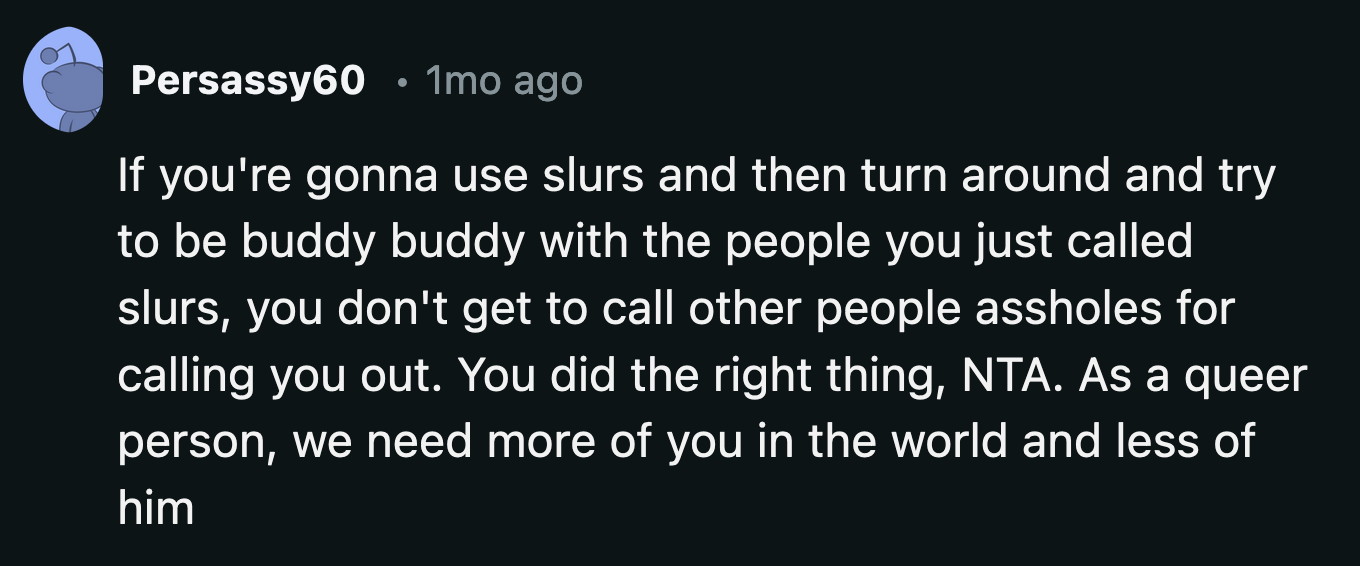
Task: Click the first line beginning "If you're gonna"
Action: pyautogui.click(x=696, y=177)
